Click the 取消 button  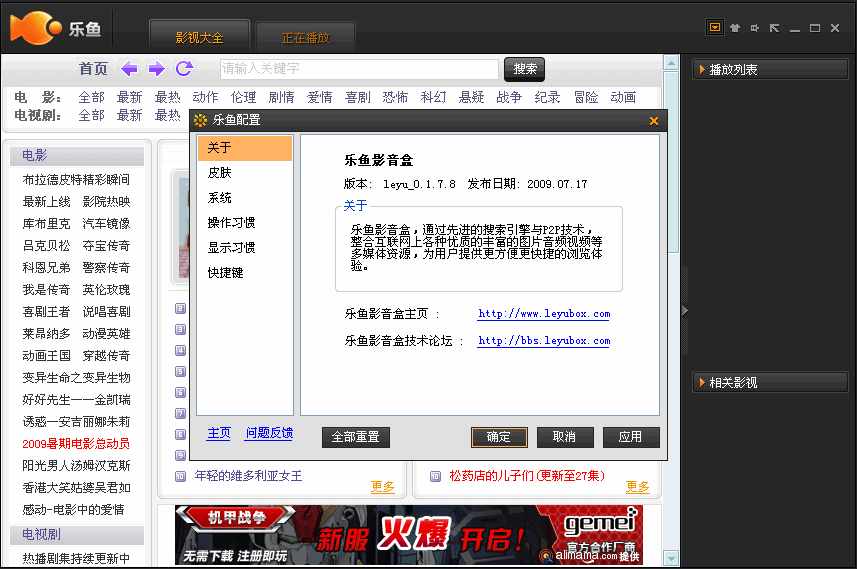565,437
